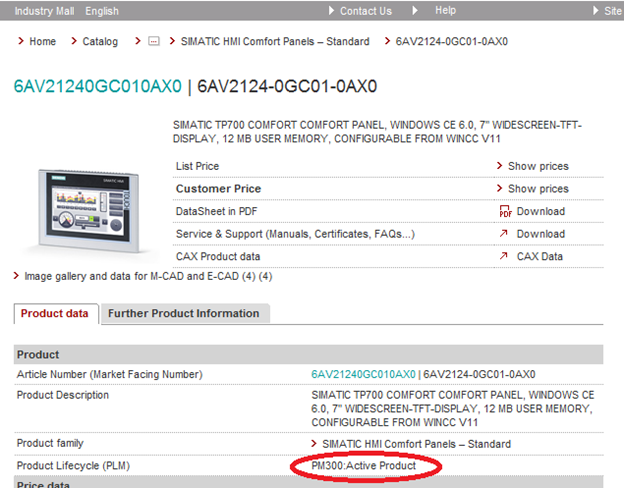Image resolution: width=624 pixels, height=488 pixels.
Task: Show prices for List Price
Action: click(x=538, y=166)
